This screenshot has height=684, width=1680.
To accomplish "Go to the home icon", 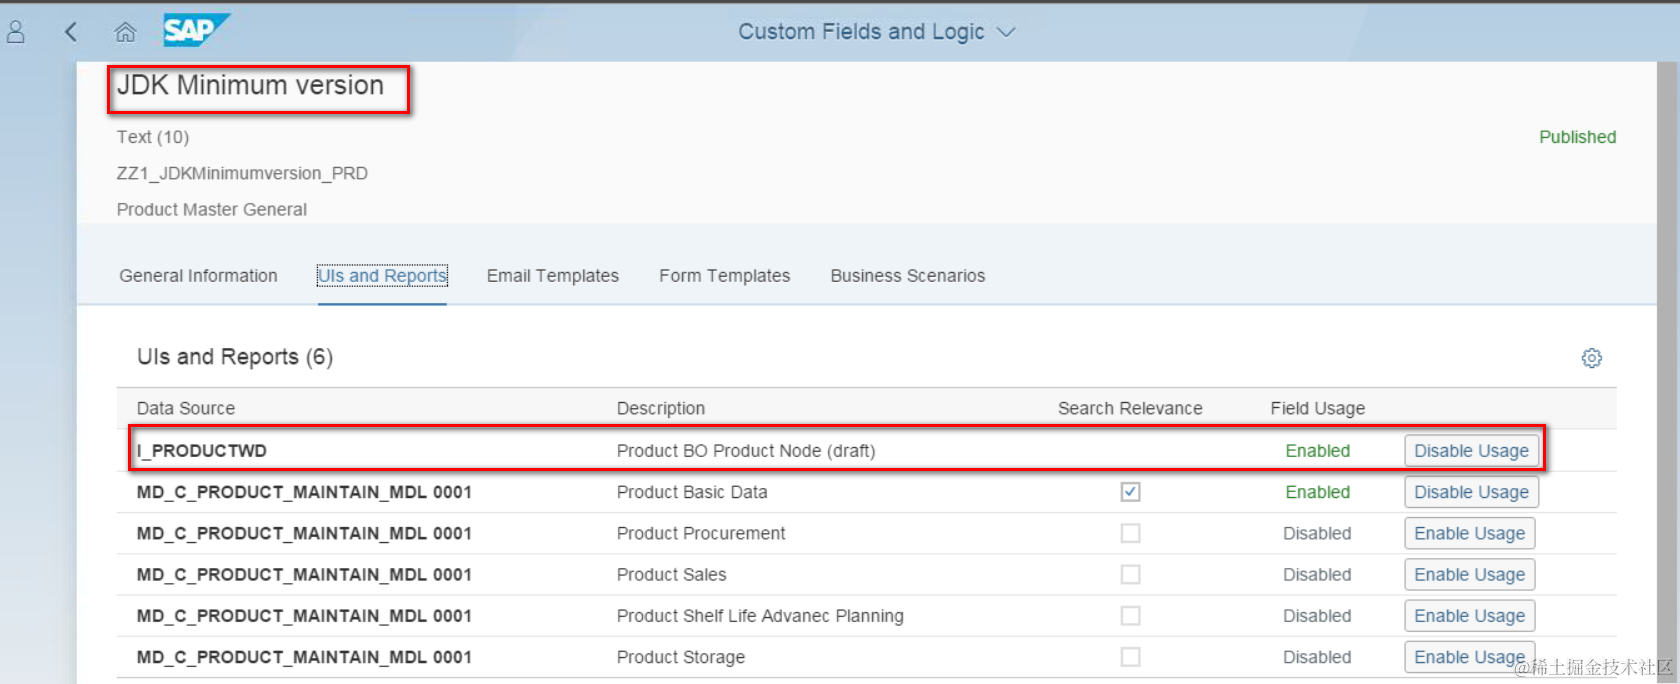I will tap(125, 32).
